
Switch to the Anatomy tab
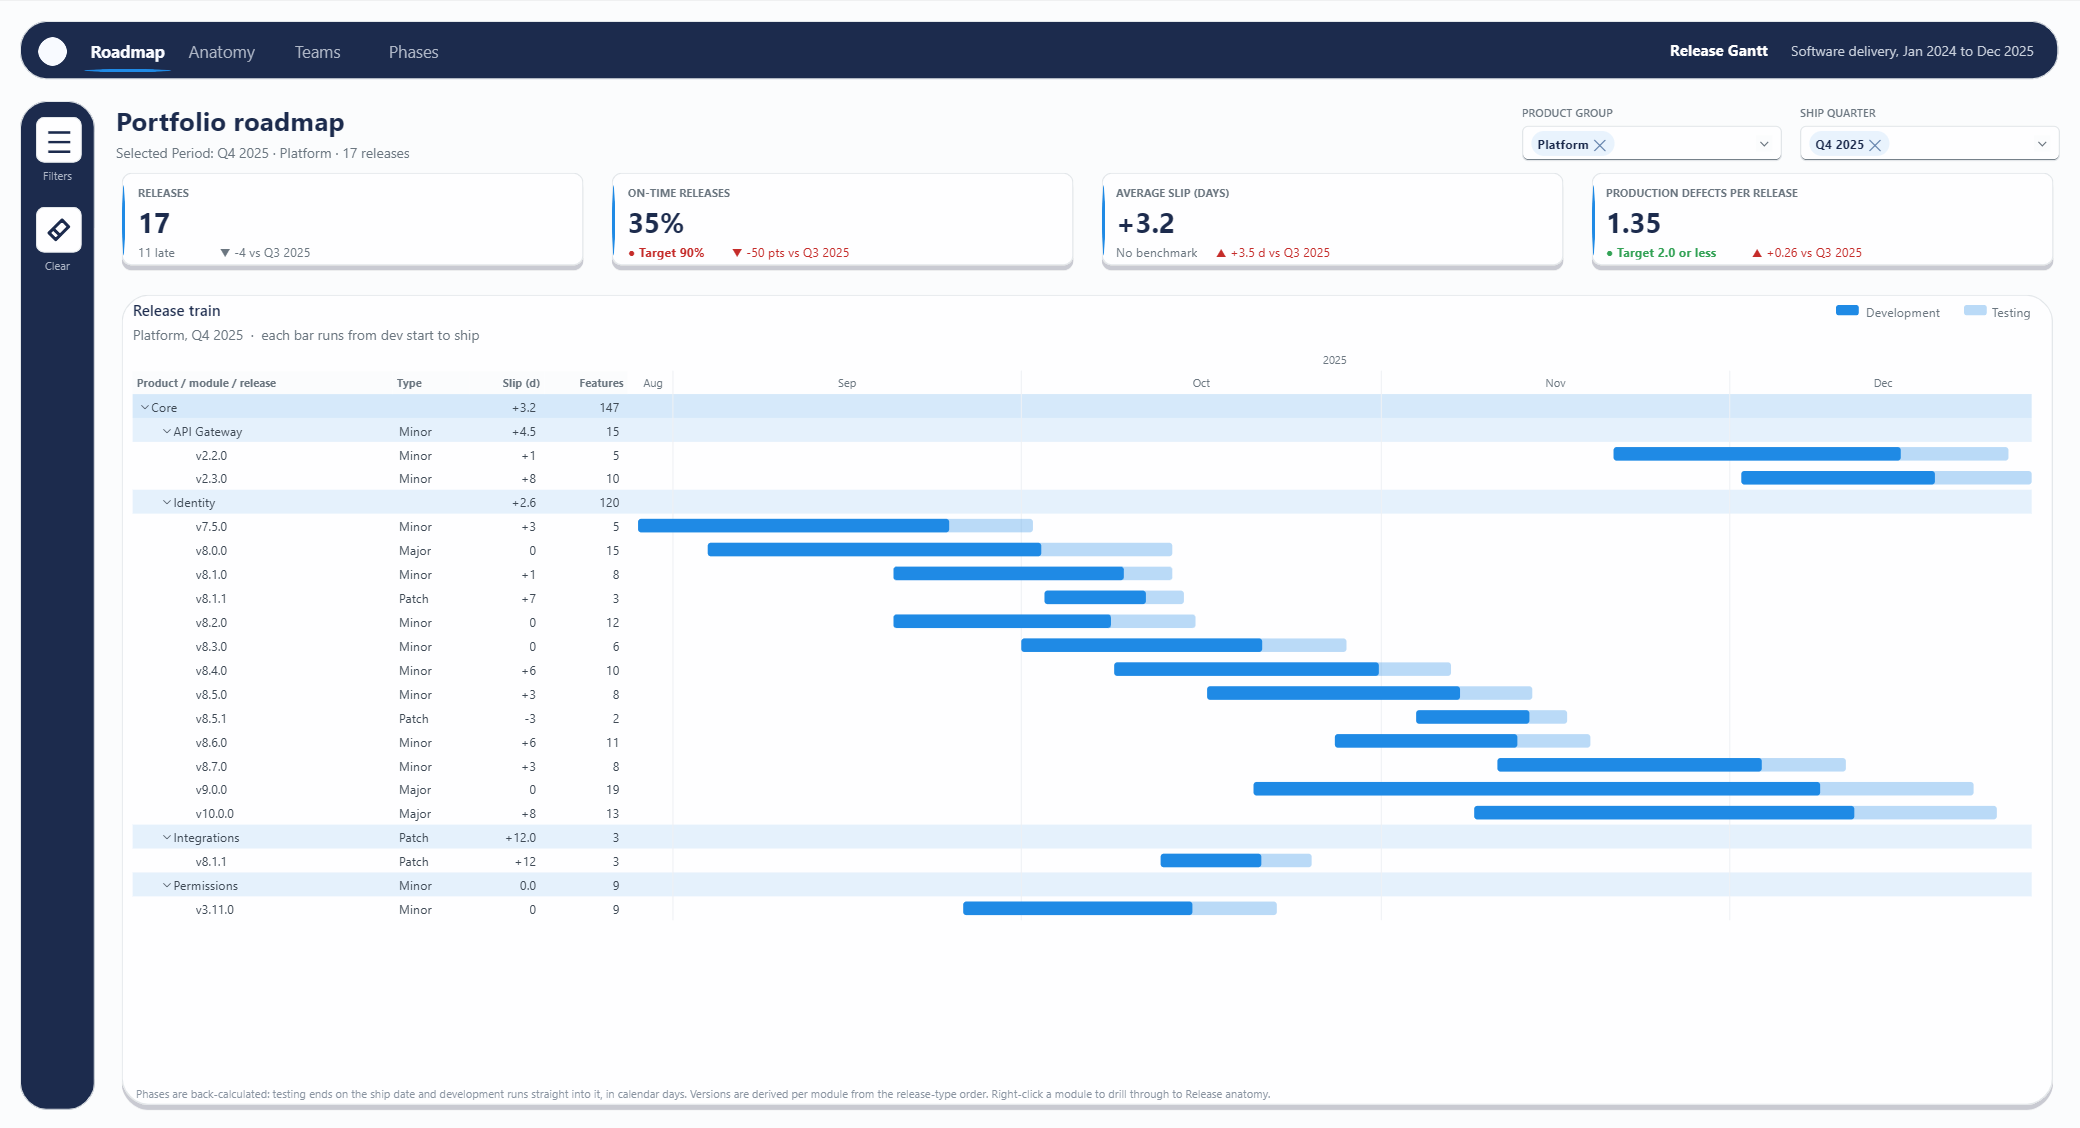point(222,52)
